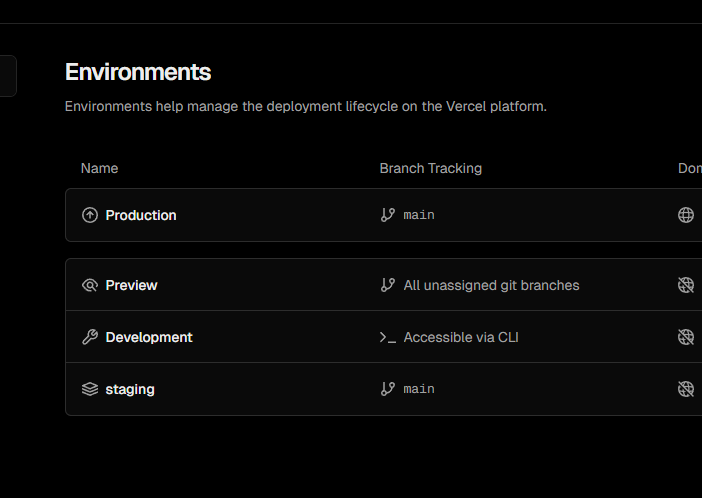Click the Preview eye icon

click(90, 285)
